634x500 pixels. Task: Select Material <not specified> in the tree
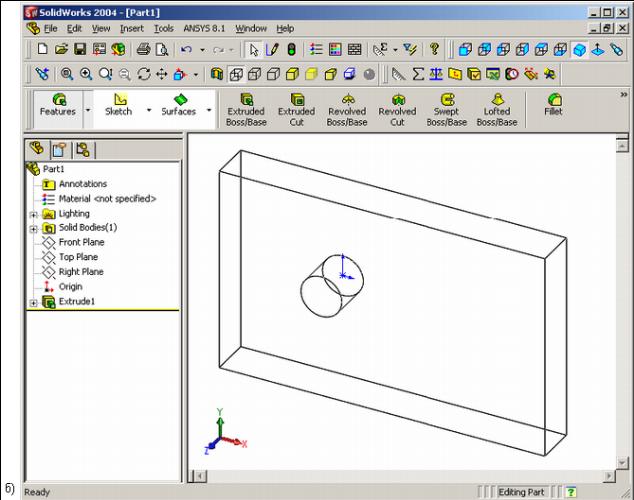pyautogui.click(x=107, y=198)
